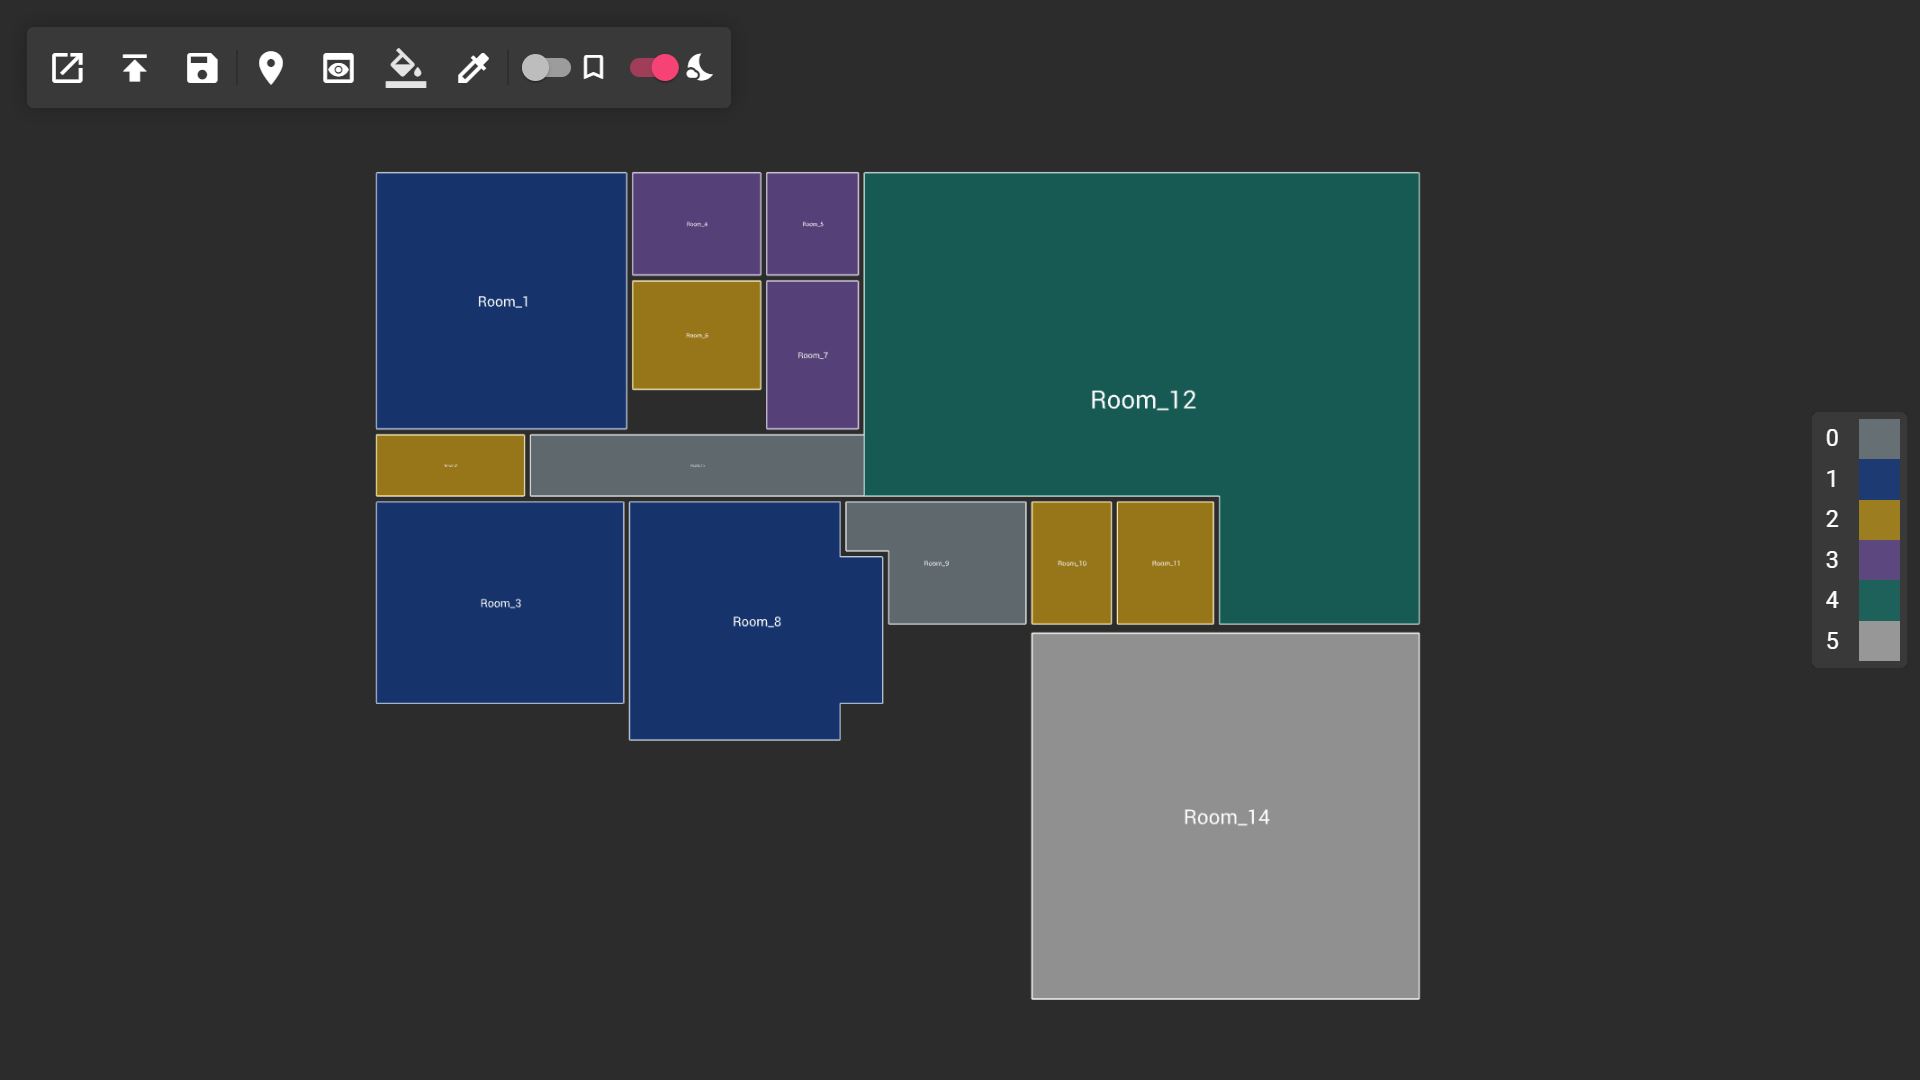Screen dimensions: 1920x1080
Task: Select the location pin tool
Action: [x=270, y=68]
